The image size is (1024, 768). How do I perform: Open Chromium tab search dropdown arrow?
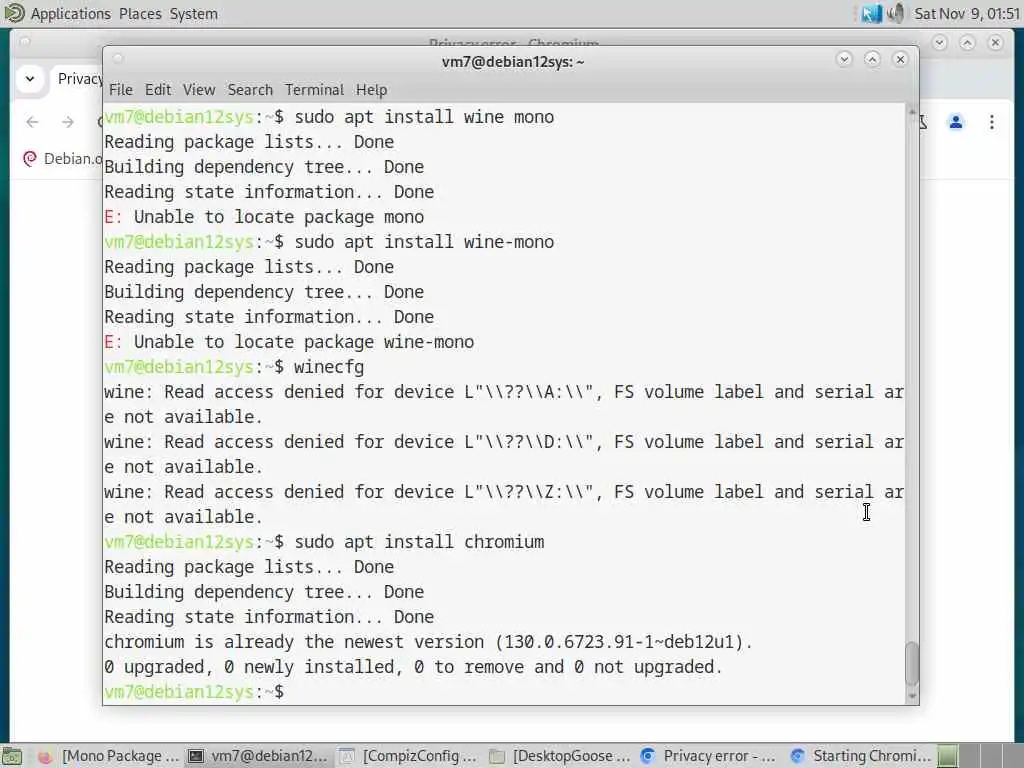(x=30, y=79)
